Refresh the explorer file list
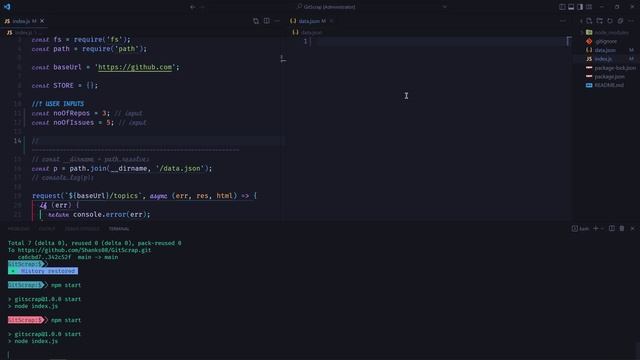The width and height of the screenshot is (640, 360). click(x=610, y=21)
